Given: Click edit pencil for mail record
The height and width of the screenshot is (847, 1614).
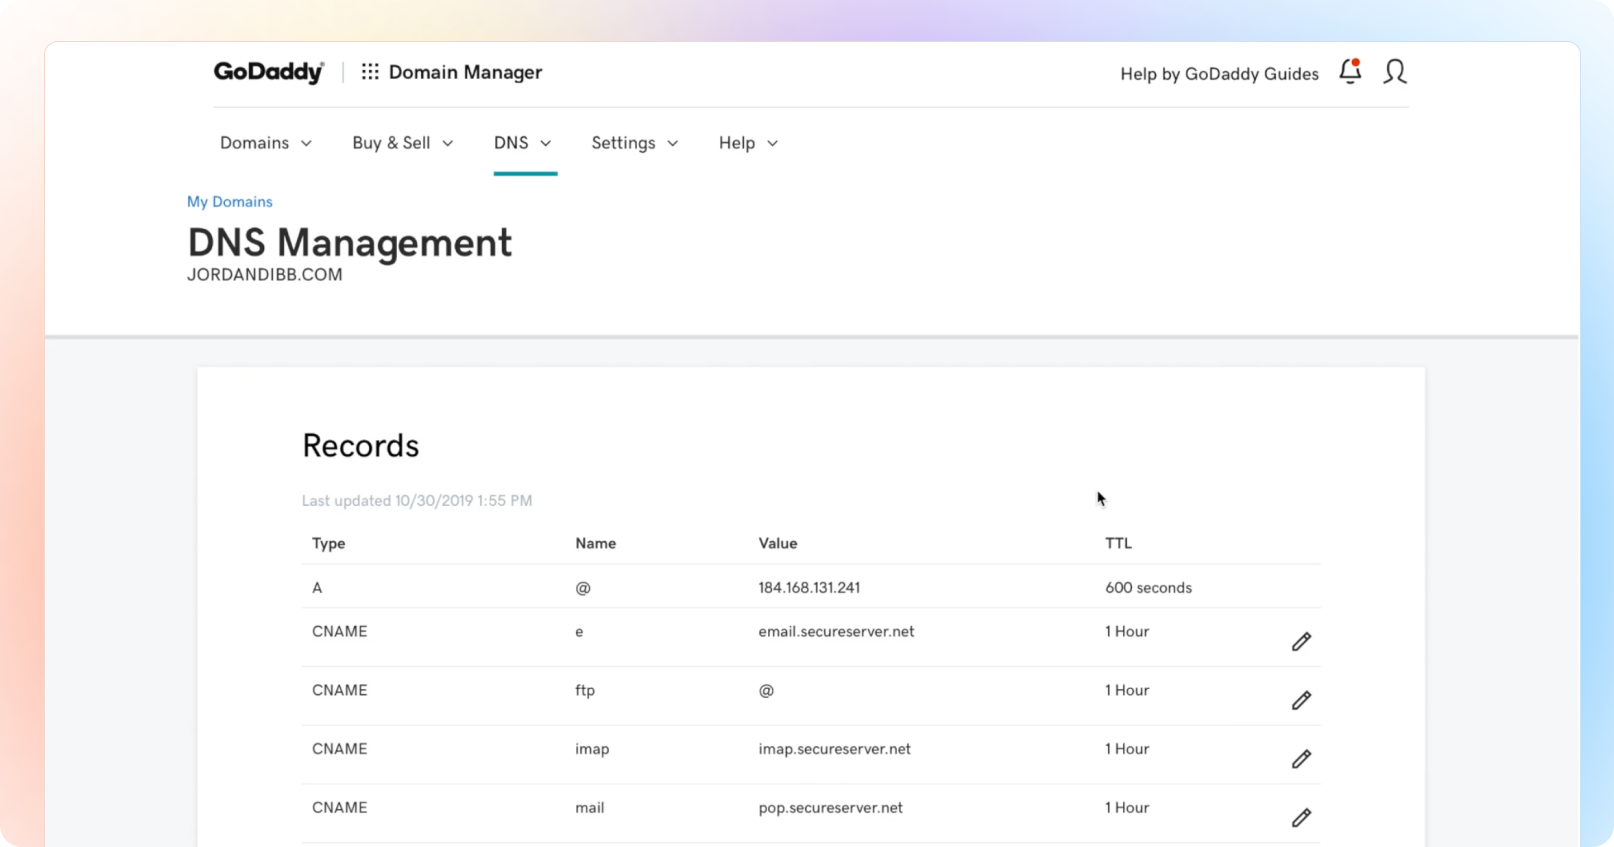Looking at the screenshot, I should 1301,818.
